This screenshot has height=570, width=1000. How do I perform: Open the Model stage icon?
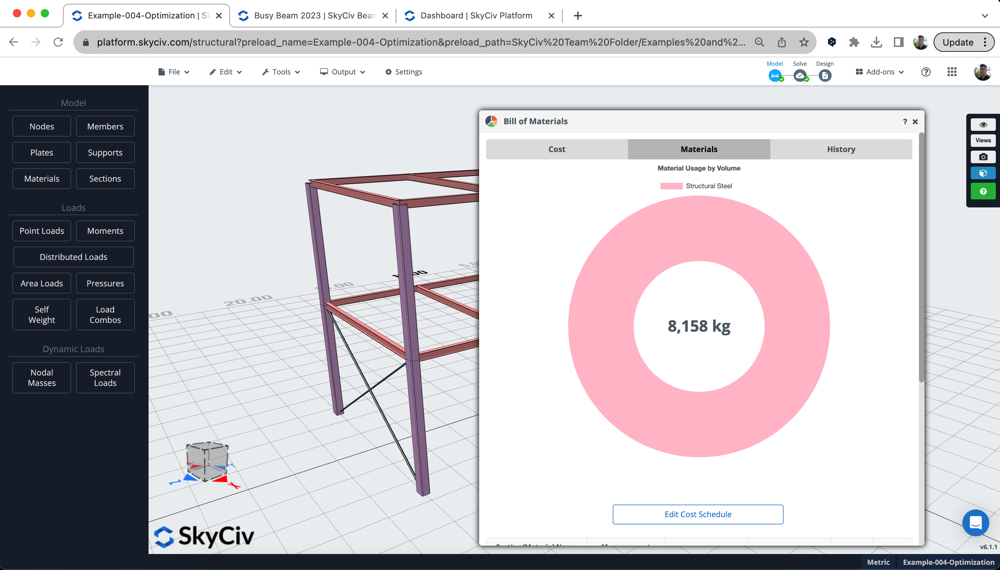775,75
